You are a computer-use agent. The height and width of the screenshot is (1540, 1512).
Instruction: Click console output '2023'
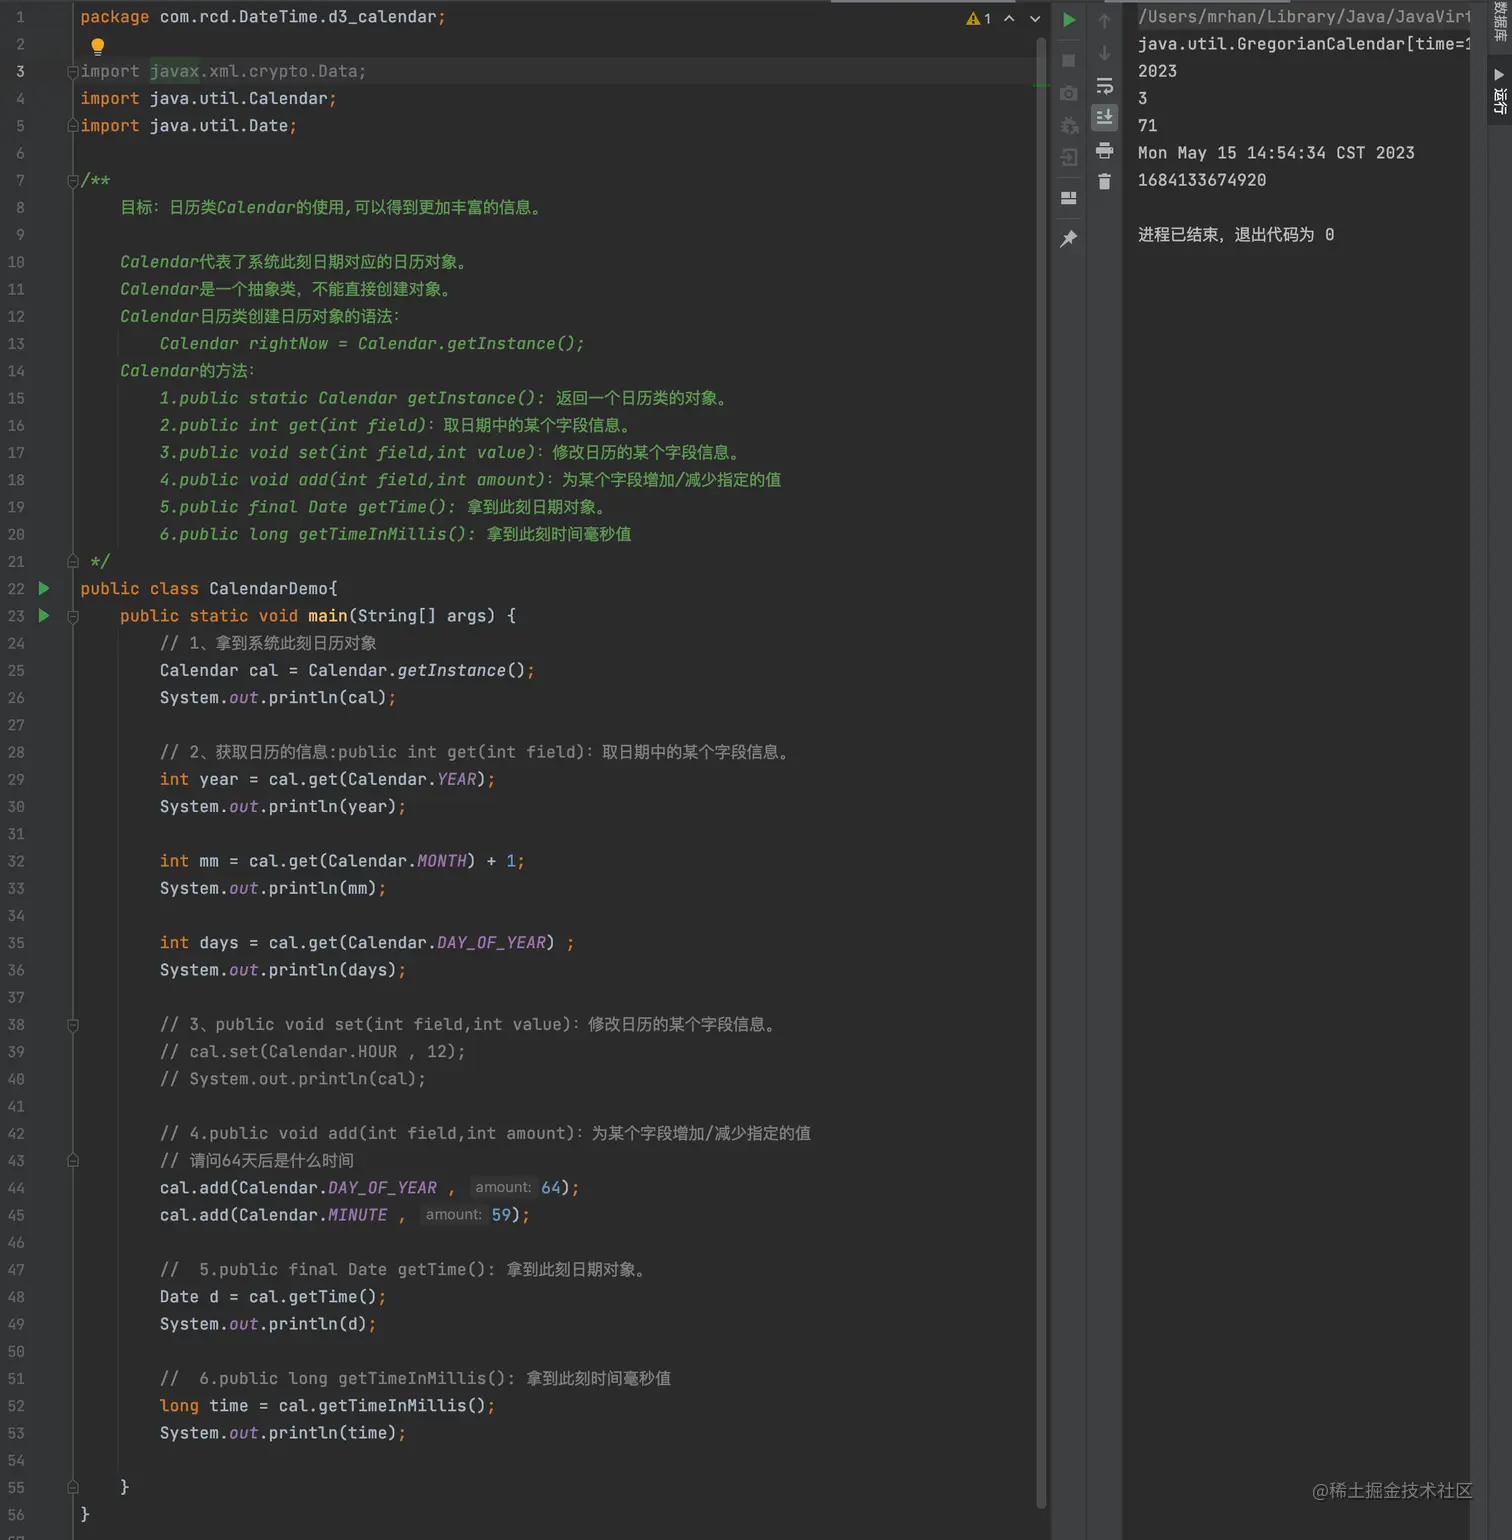pos(1158,71)
